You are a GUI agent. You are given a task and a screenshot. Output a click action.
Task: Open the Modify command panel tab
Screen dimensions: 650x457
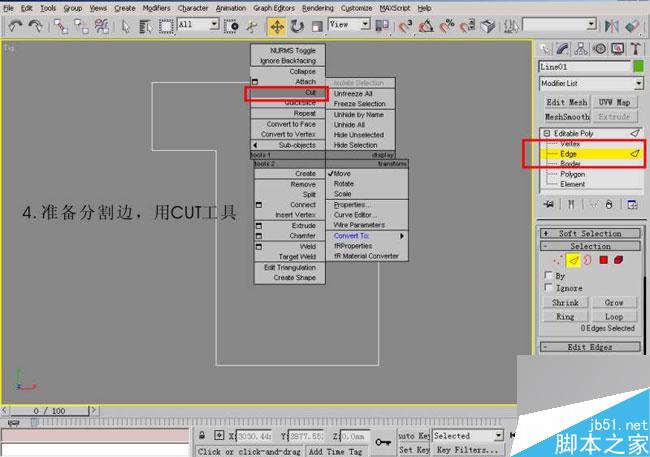[x=563, y=49]
